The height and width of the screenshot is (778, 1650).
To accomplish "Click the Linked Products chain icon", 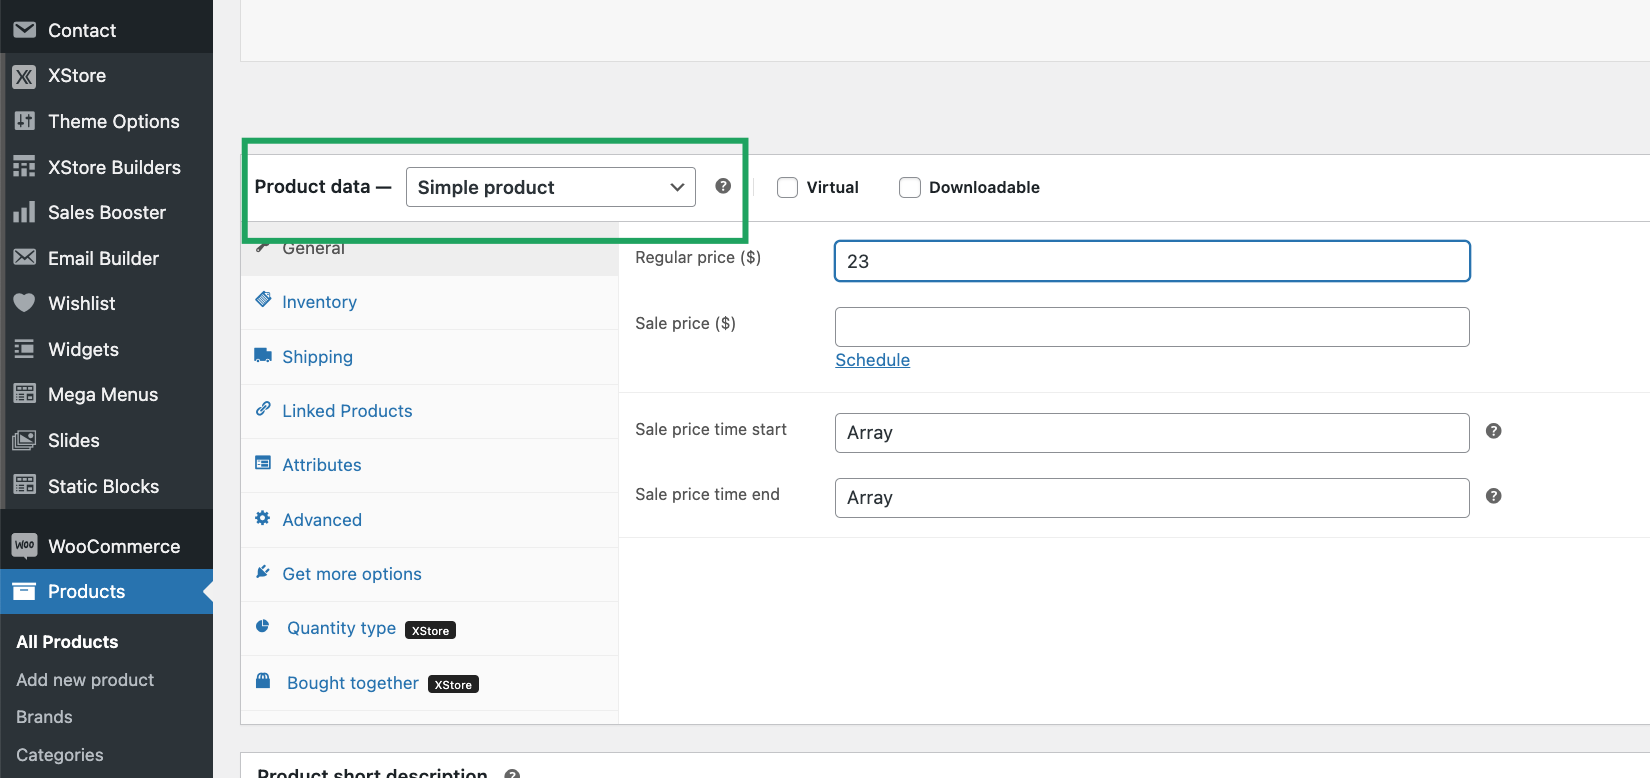I will click(263, 408).
